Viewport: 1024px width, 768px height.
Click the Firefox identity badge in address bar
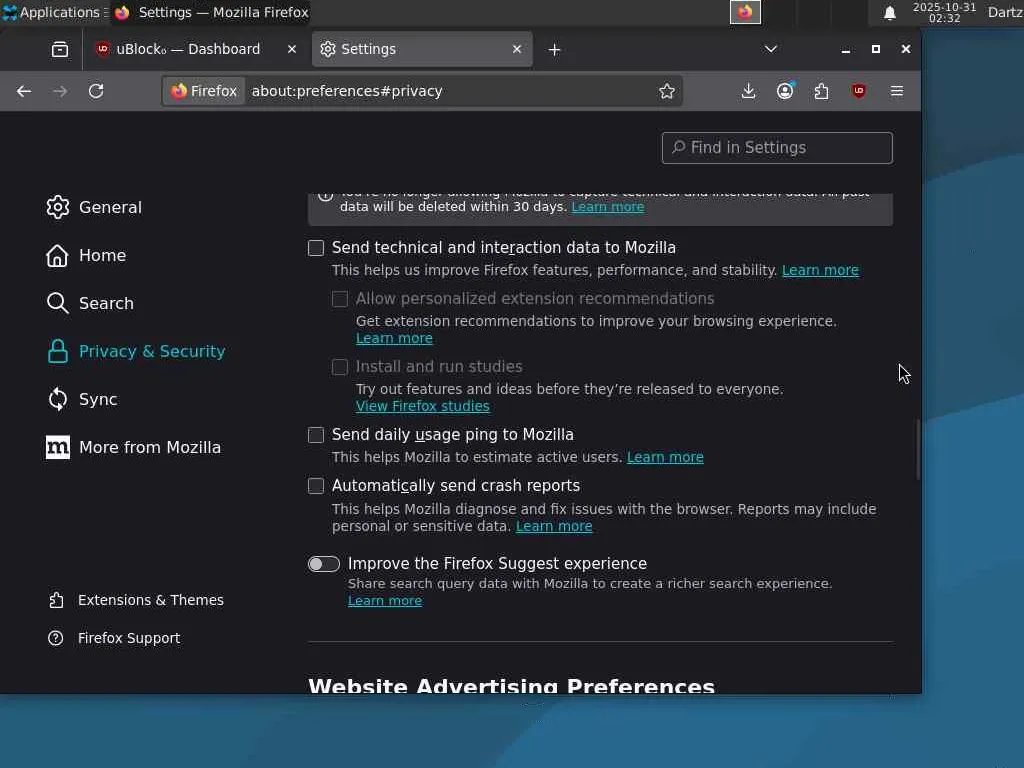[x=204, y=91]
